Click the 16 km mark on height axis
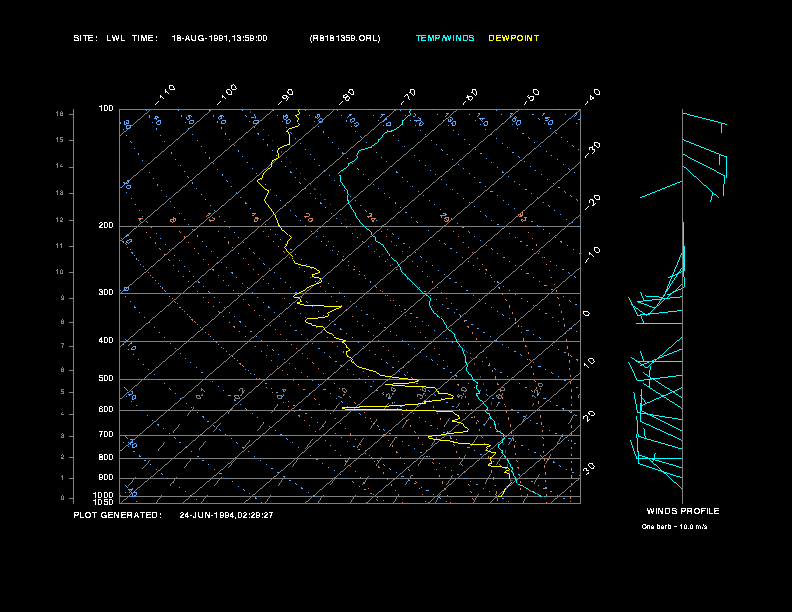The image size is (792, 612). tap(60, 114)
